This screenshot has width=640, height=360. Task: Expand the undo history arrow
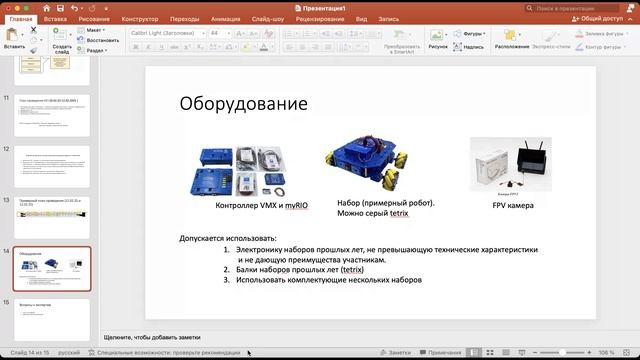point(82,9)
